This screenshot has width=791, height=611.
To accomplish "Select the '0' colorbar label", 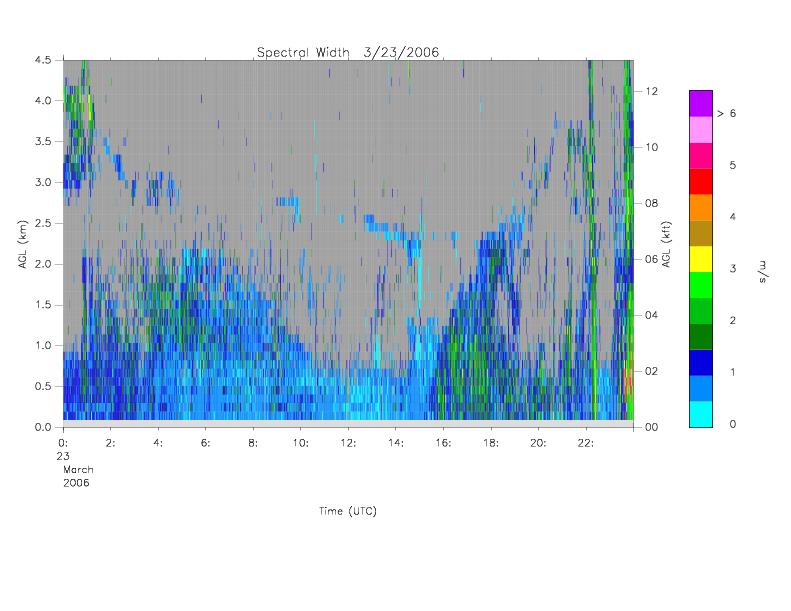I will 732,424.
